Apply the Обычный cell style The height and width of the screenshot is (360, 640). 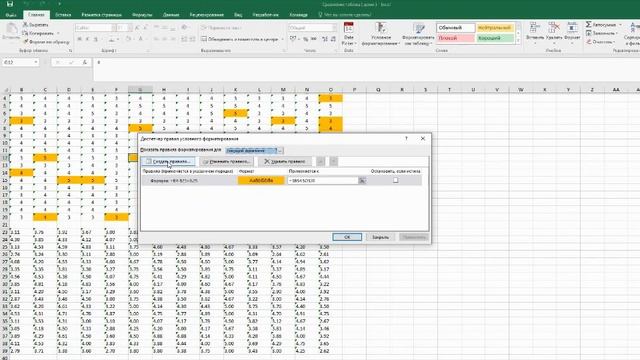coord(456,28)
